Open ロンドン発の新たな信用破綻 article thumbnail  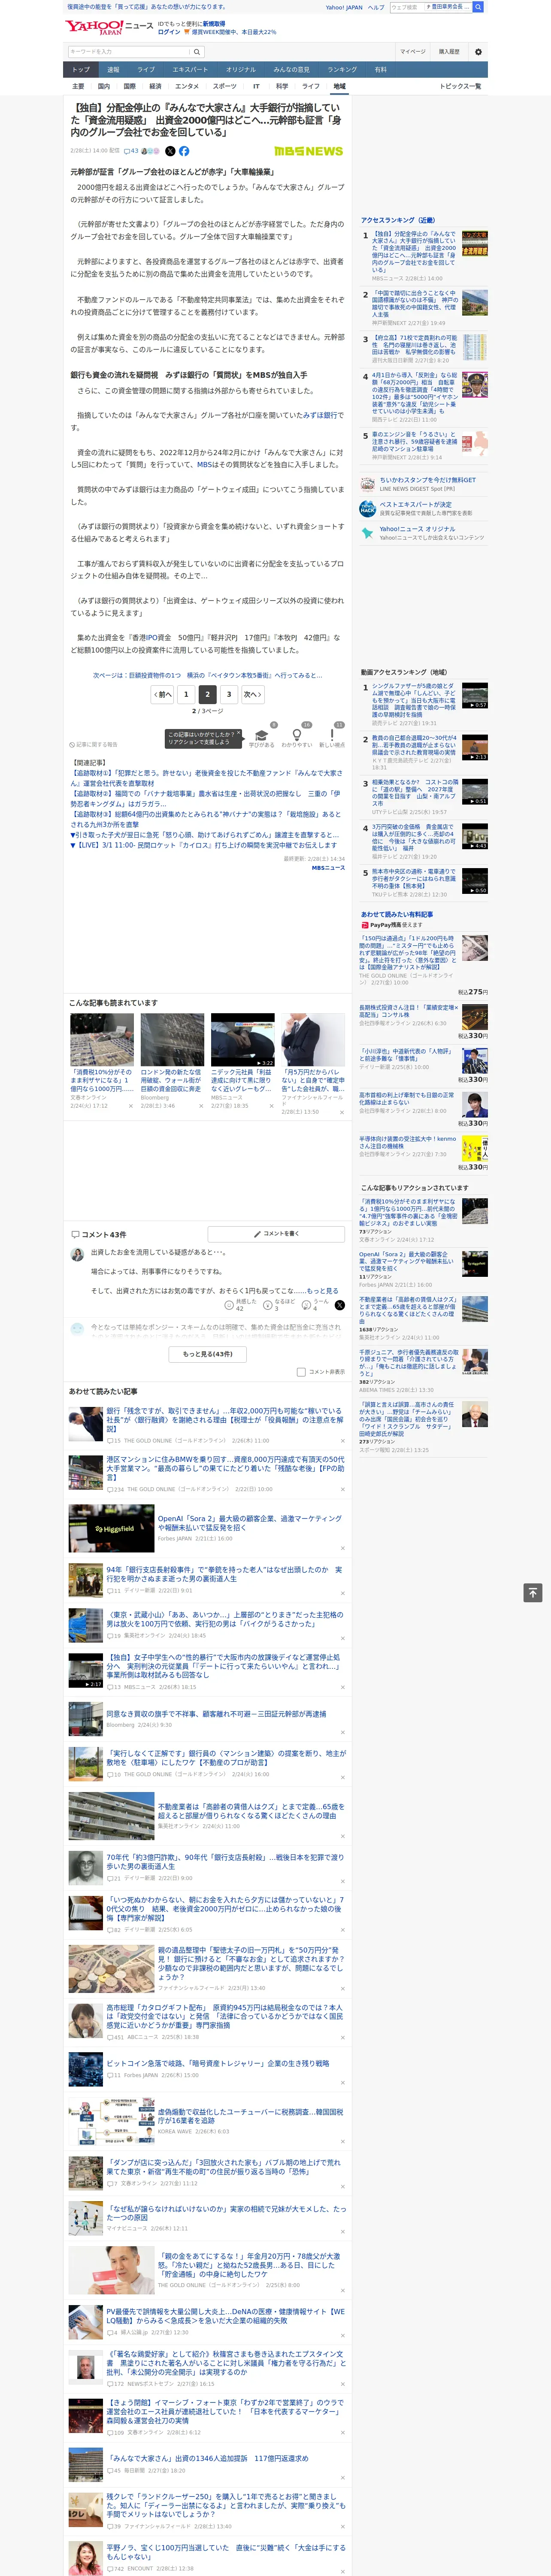pos(172,1040)
